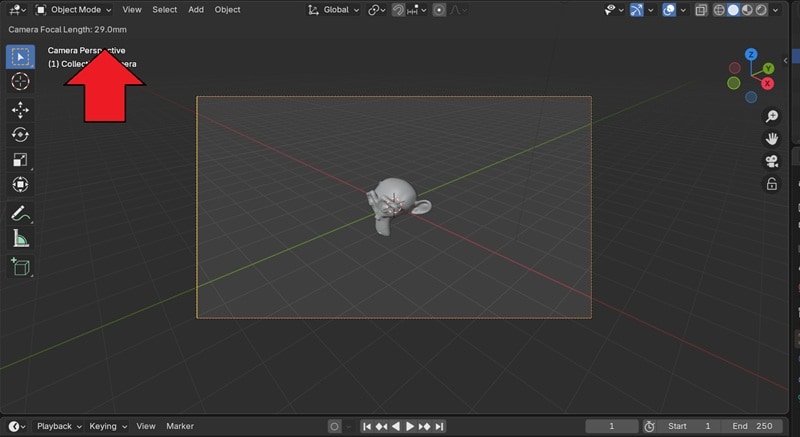The width and height of the screenshot is (800, 437).
Task: Click the blue Z axis on gizmo
Action: (x=751, y=55)
